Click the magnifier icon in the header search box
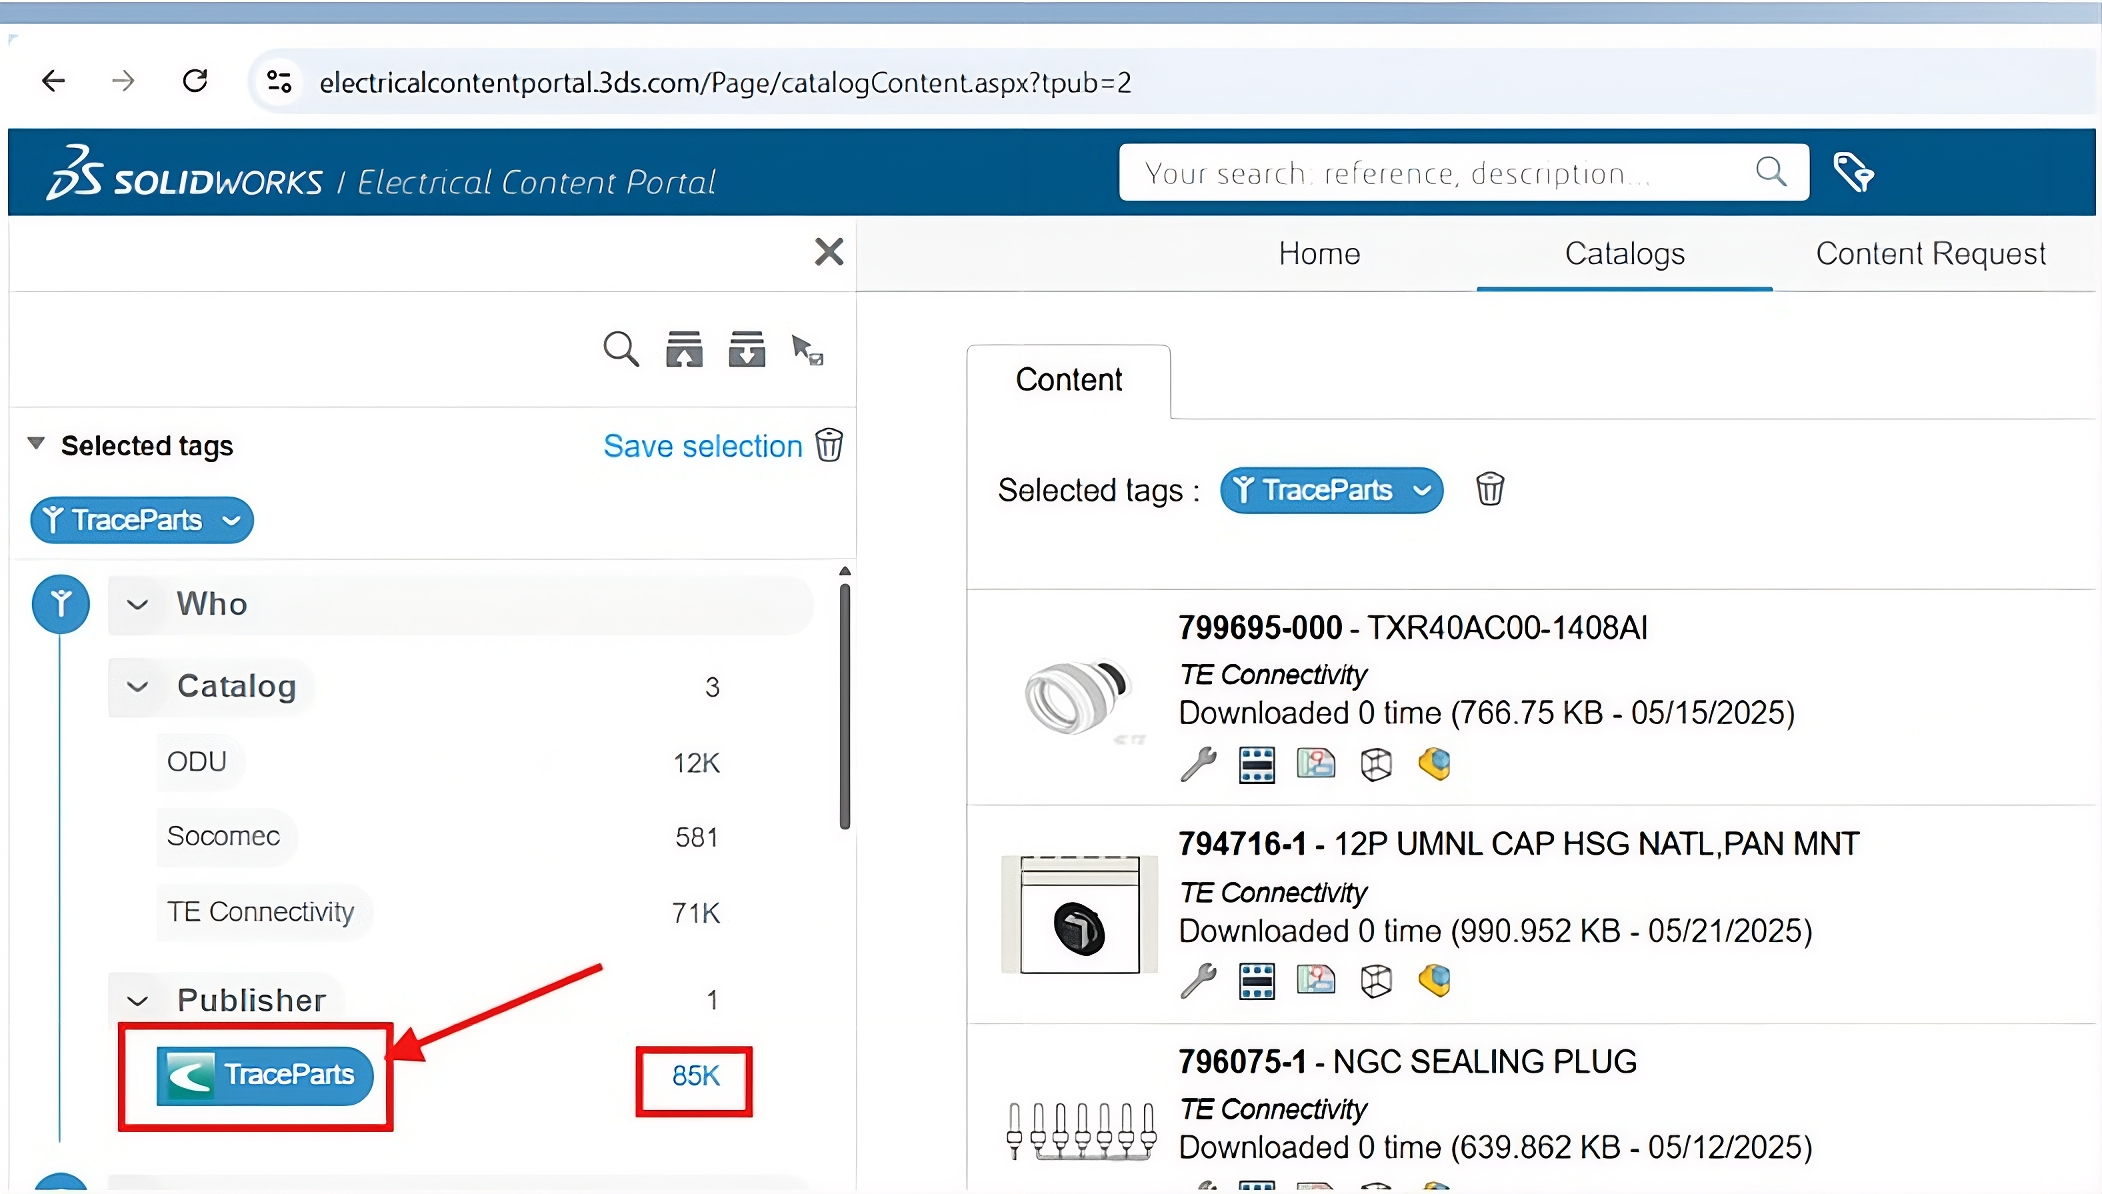 tap(1771, 172)
